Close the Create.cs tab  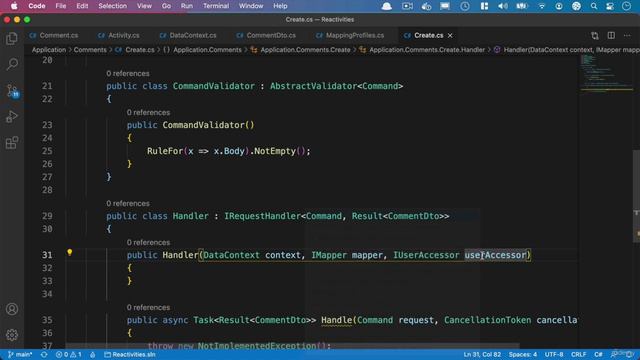coord(450,36)
